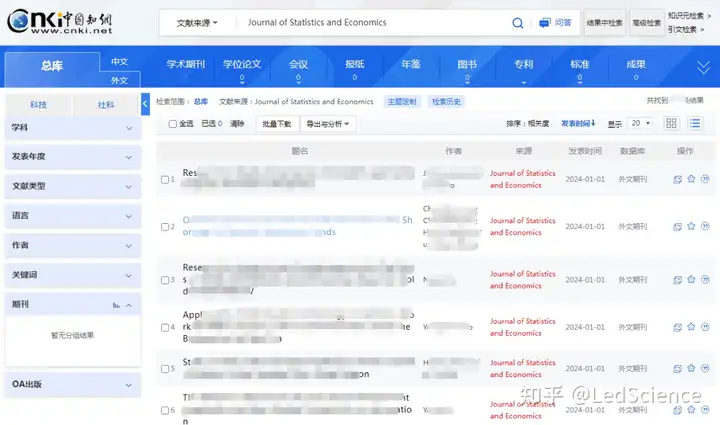Open the 导出与分析 dropdown
The height and width of the screenshot is (425, 720).
coord(328,124)
